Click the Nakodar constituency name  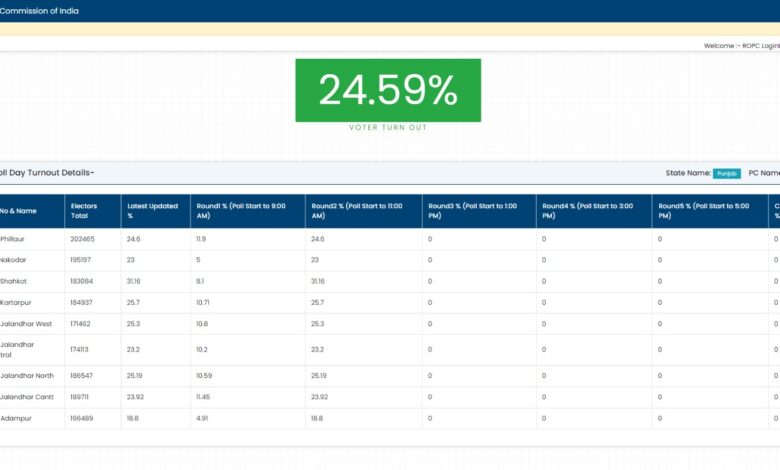(x=17, y=260)
